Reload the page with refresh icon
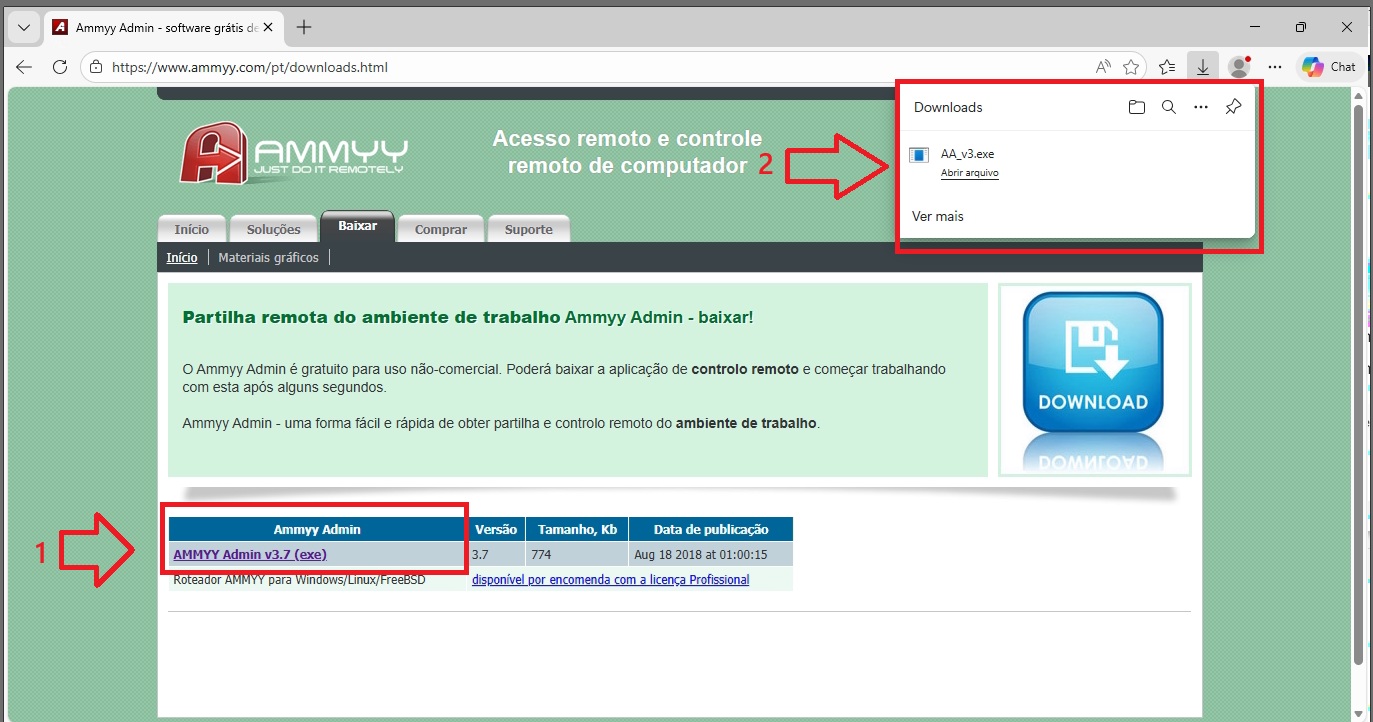Image resolution: width=1373 pixels, height=722 pixels. coord(60,67)
